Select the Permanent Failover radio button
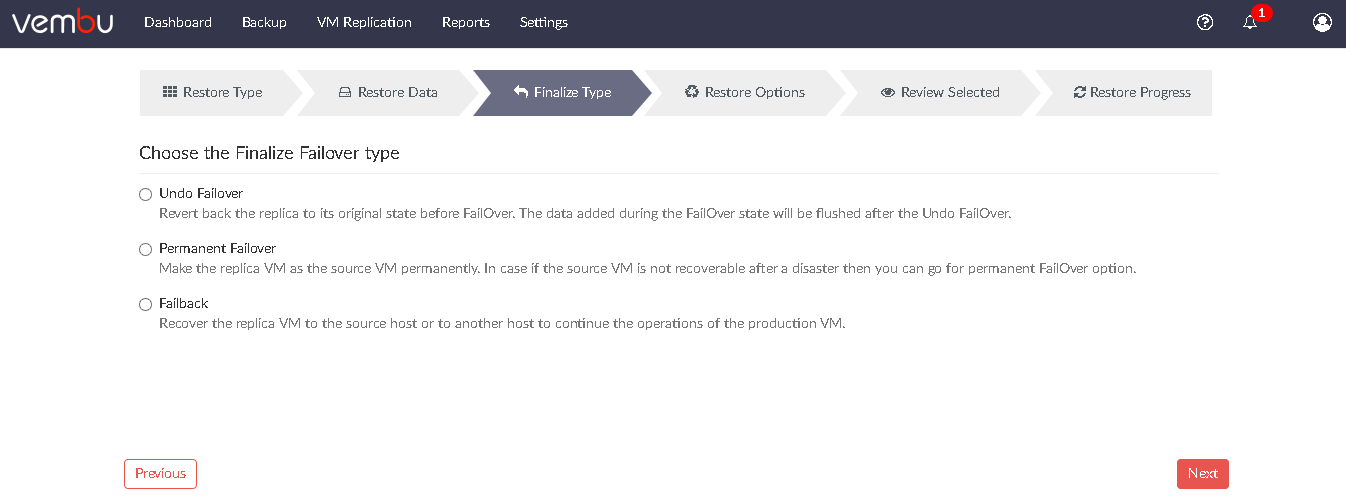The height and width of the screenshot is (504, 1346). coord(146,249)
